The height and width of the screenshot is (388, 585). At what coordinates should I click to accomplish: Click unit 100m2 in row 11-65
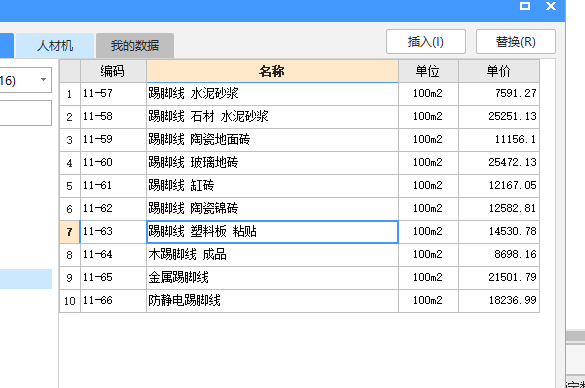pos(428,278)
